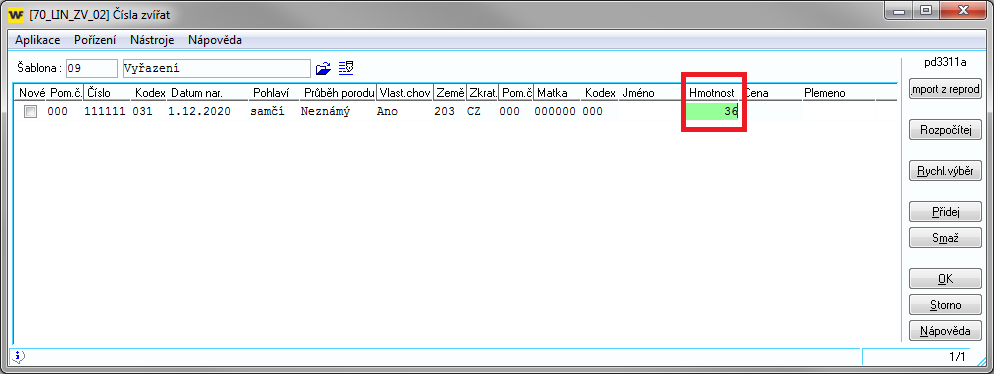Viewport: 994px width, 374px height.
Task: Click the Přidej button
Action: 945,212
